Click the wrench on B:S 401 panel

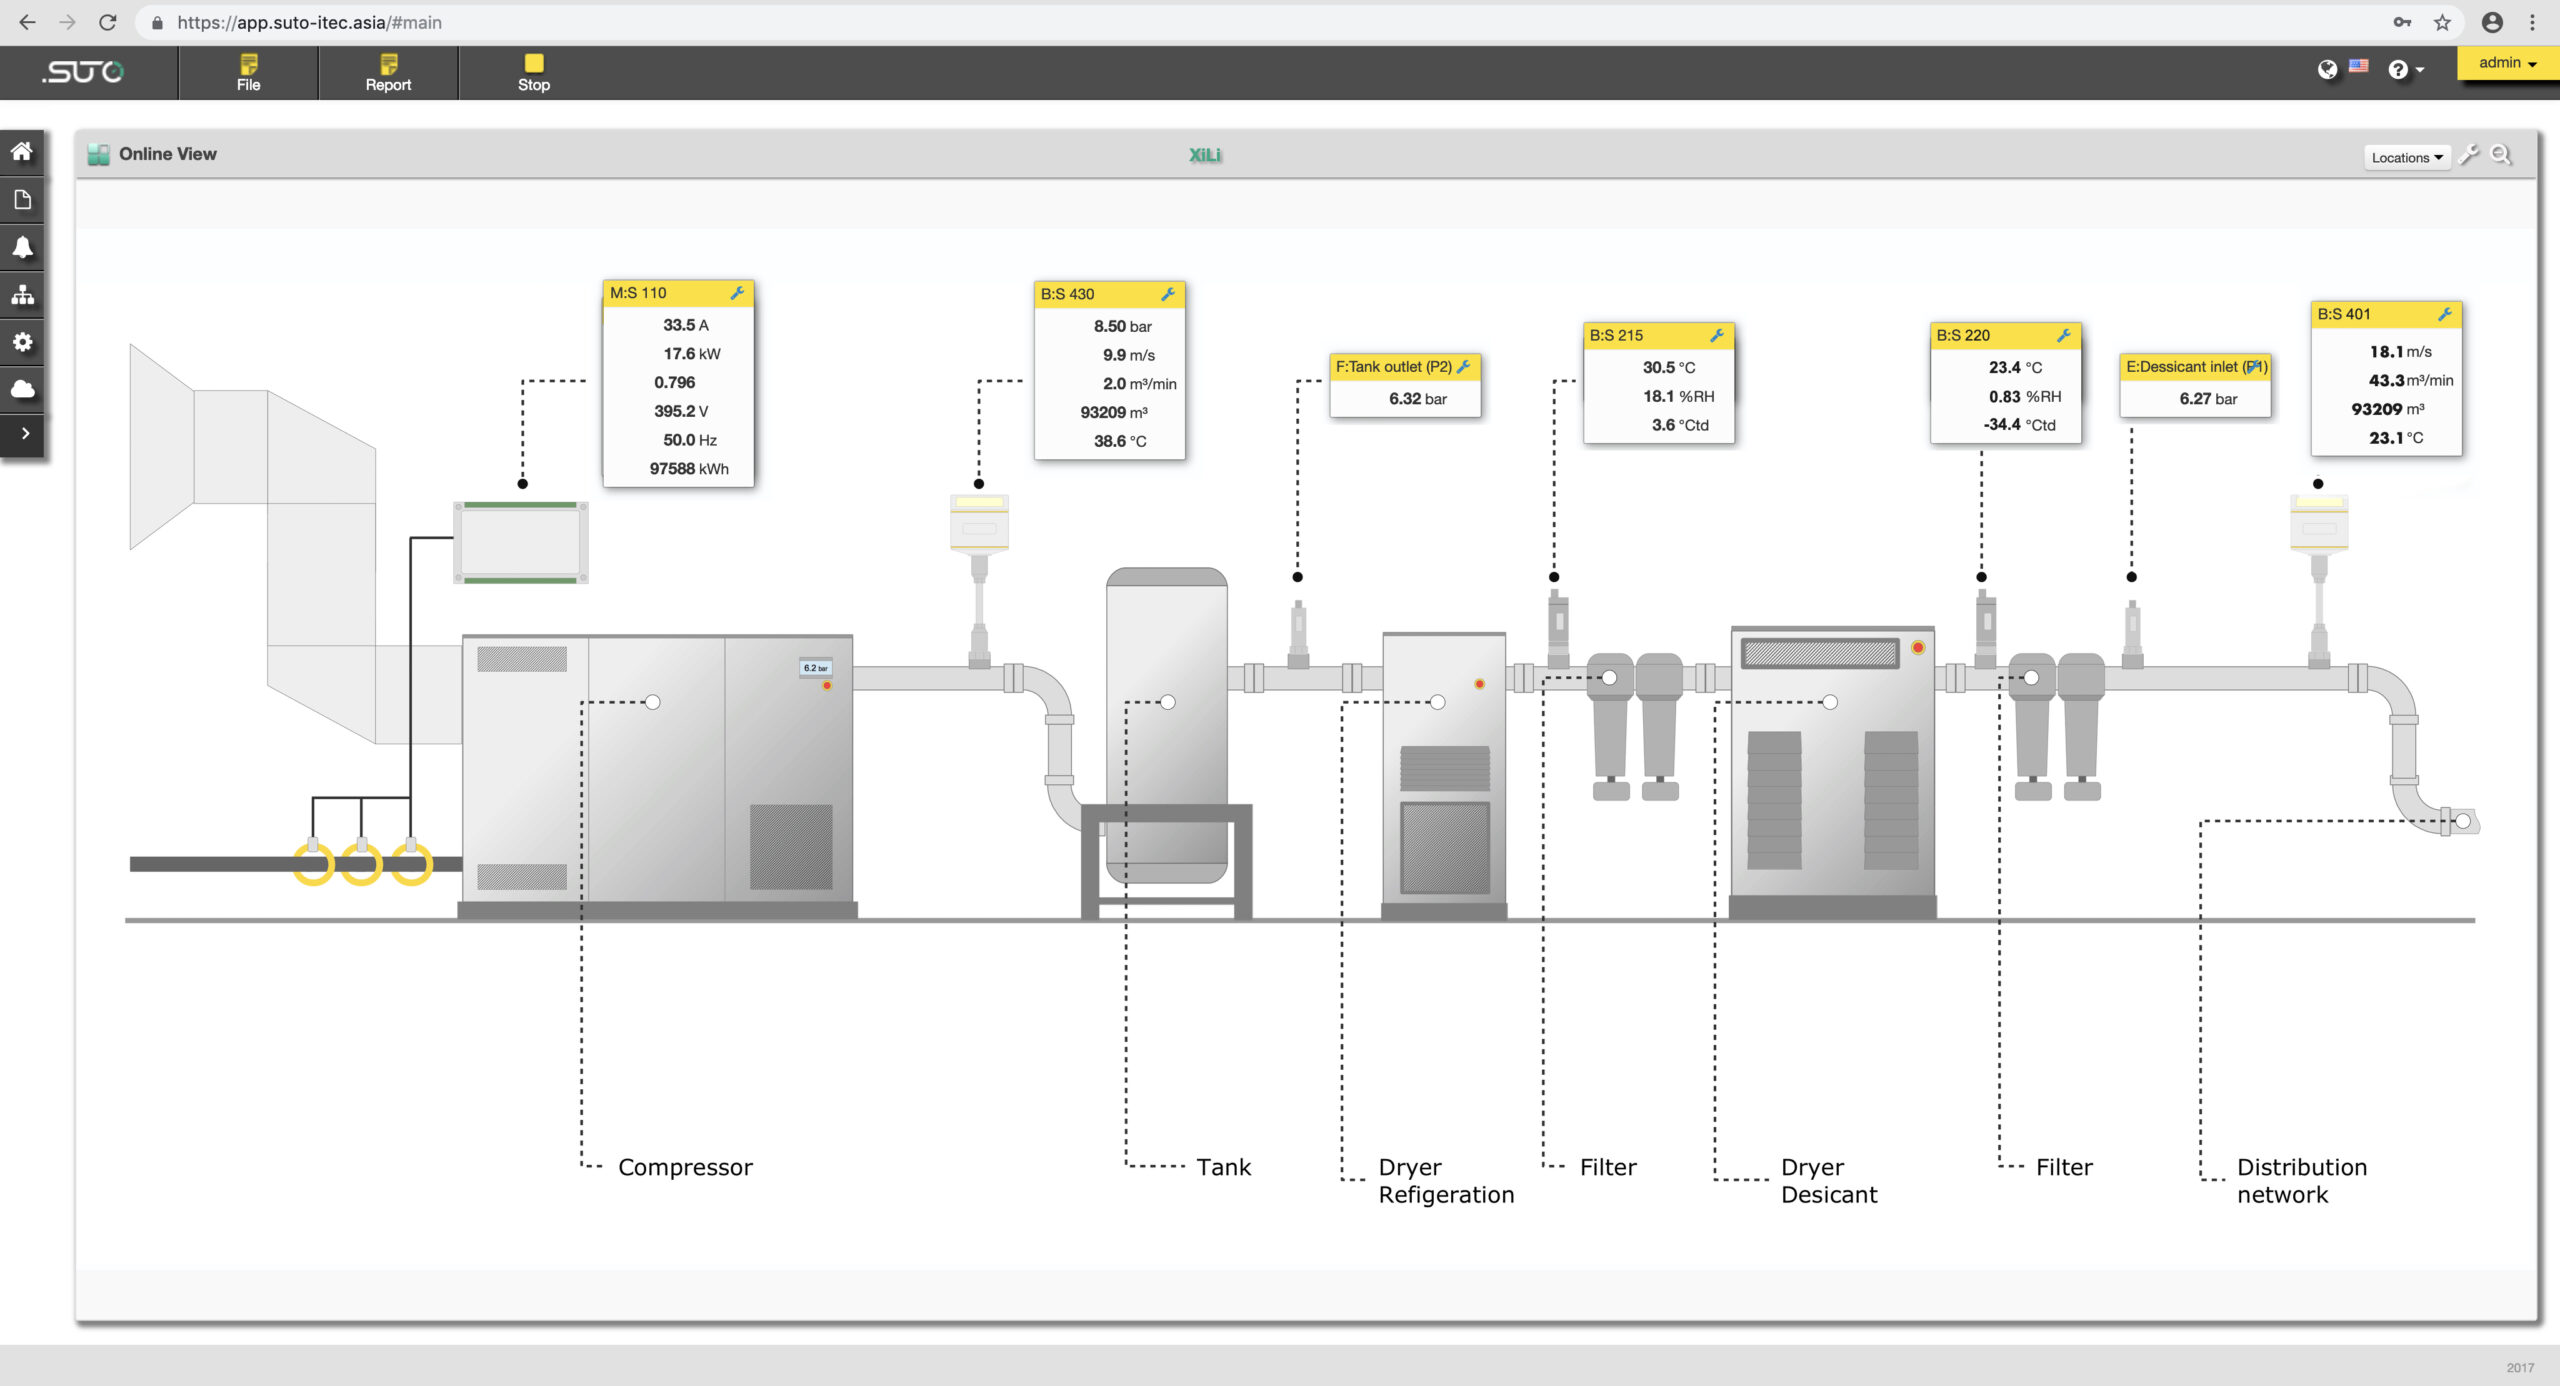click(2444, 314)
